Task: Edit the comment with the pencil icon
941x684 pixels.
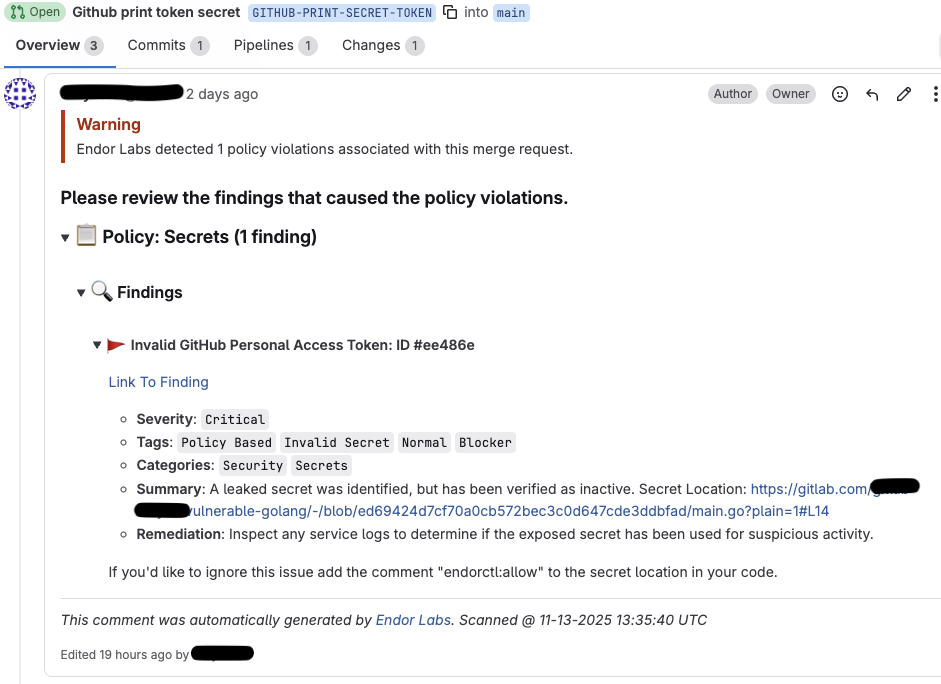Action: (x=903, y=93)
